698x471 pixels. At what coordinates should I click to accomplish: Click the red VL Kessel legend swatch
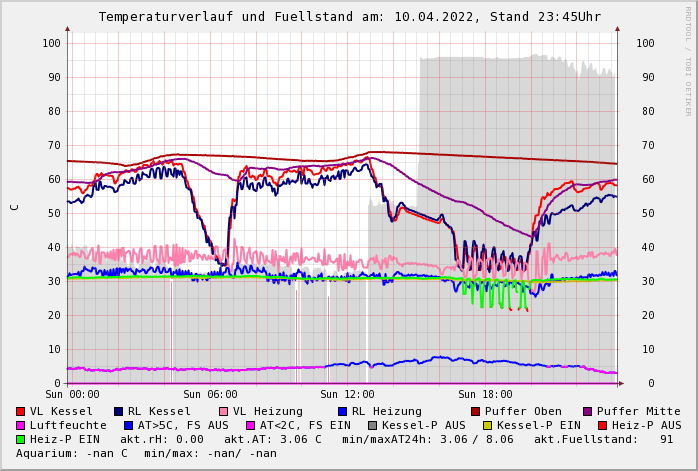pos(21,411)
